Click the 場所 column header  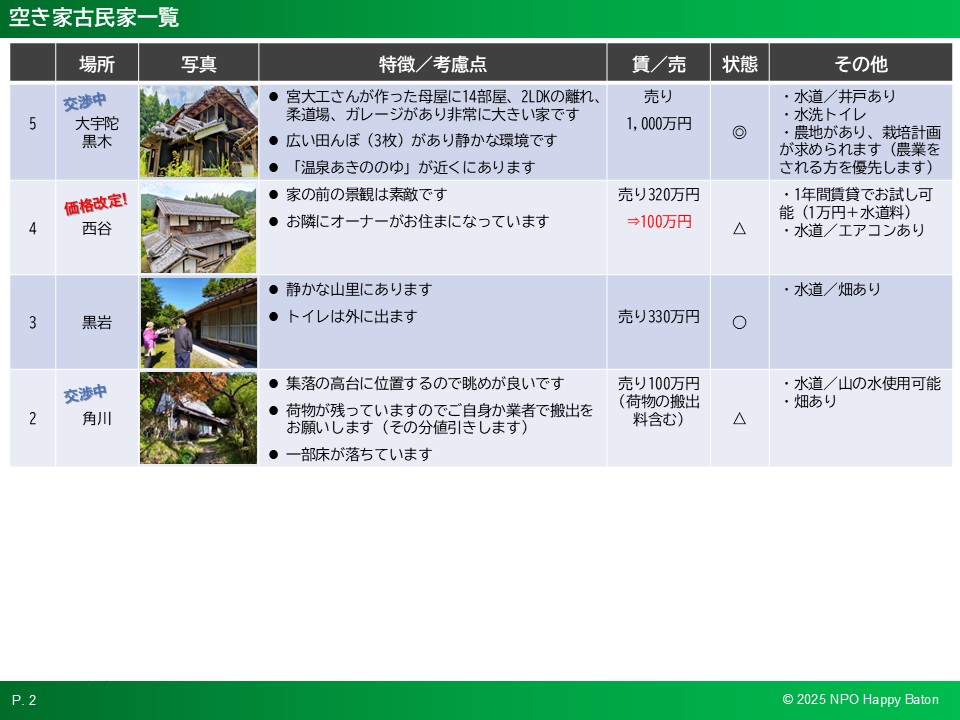[97, 64]
